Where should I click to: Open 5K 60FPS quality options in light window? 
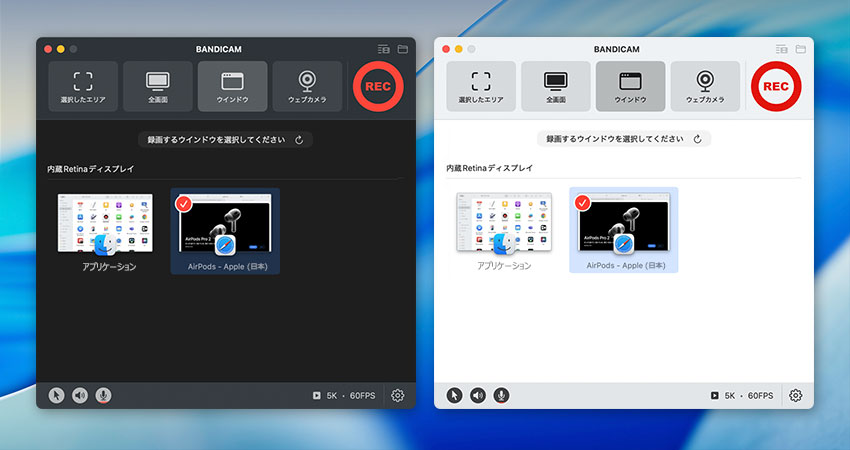pos(741,396)
